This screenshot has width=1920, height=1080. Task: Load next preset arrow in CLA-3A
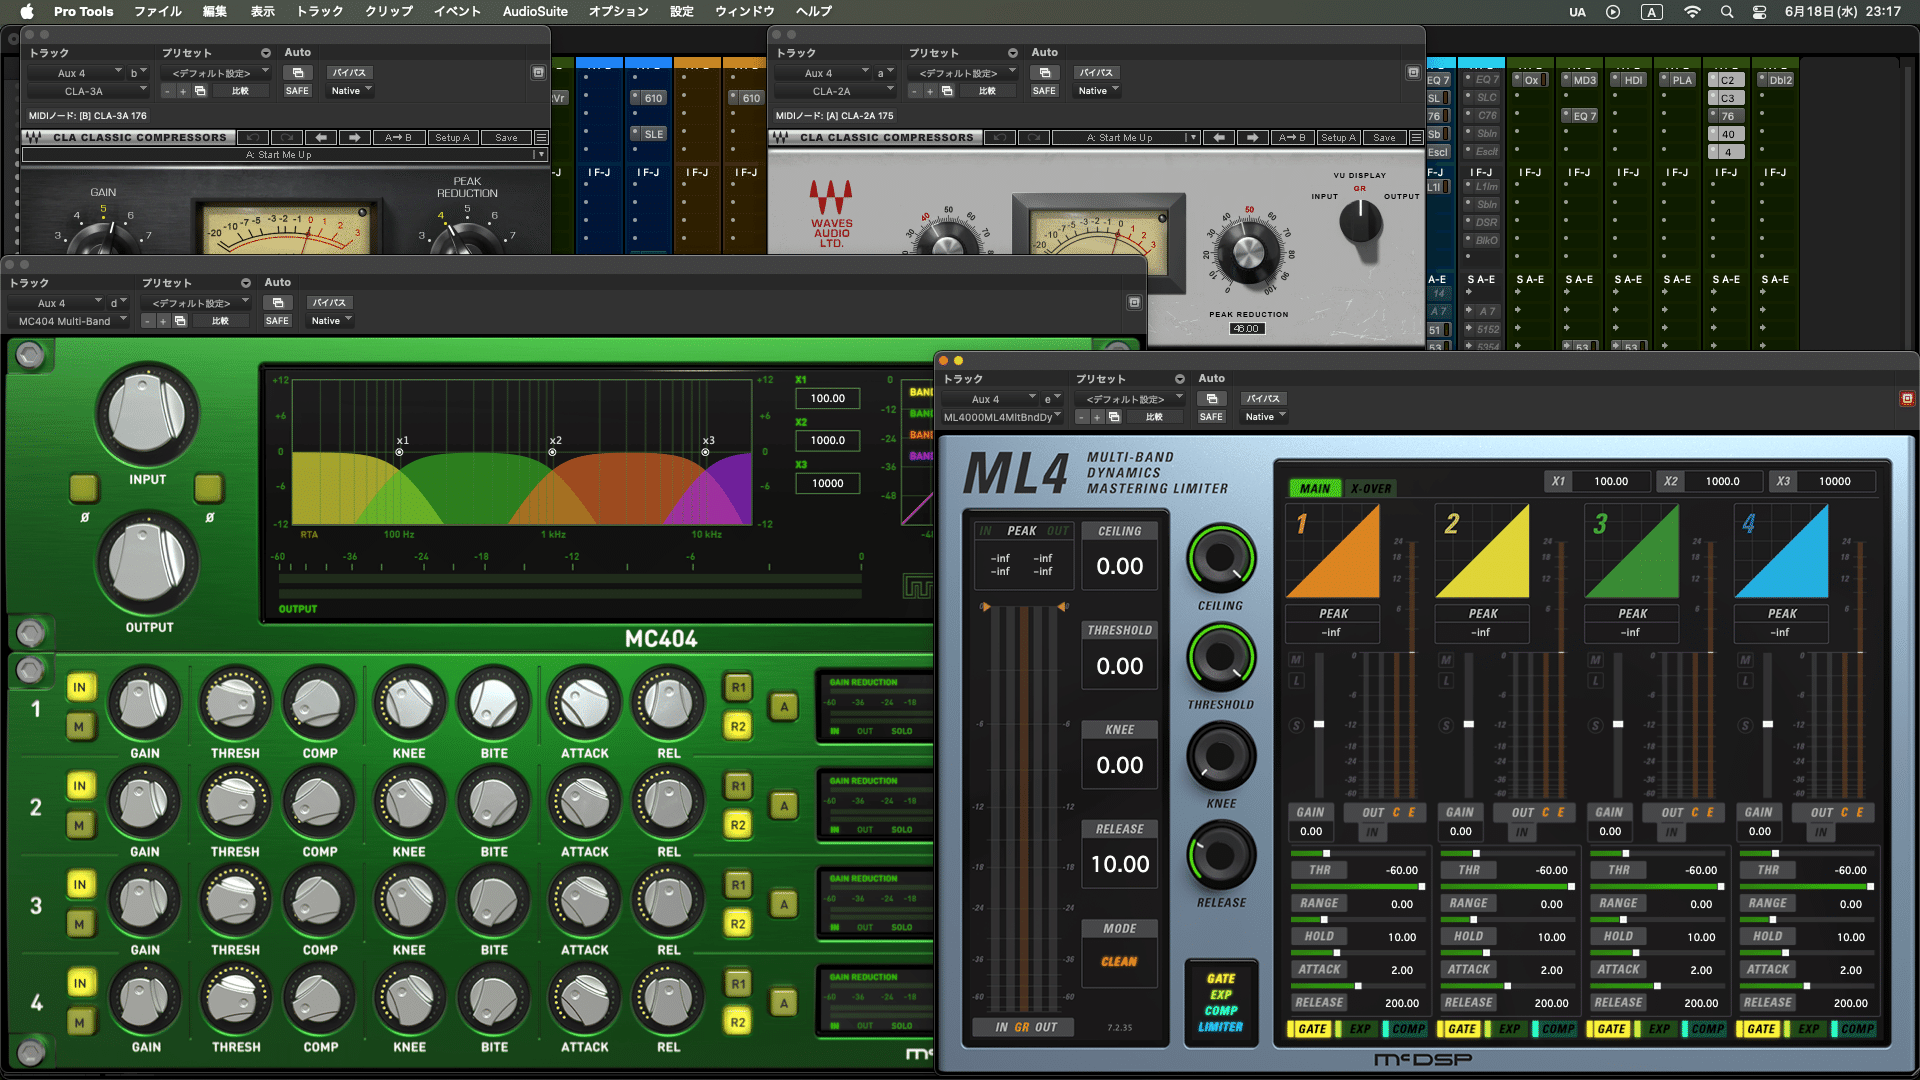click(355, 137)
